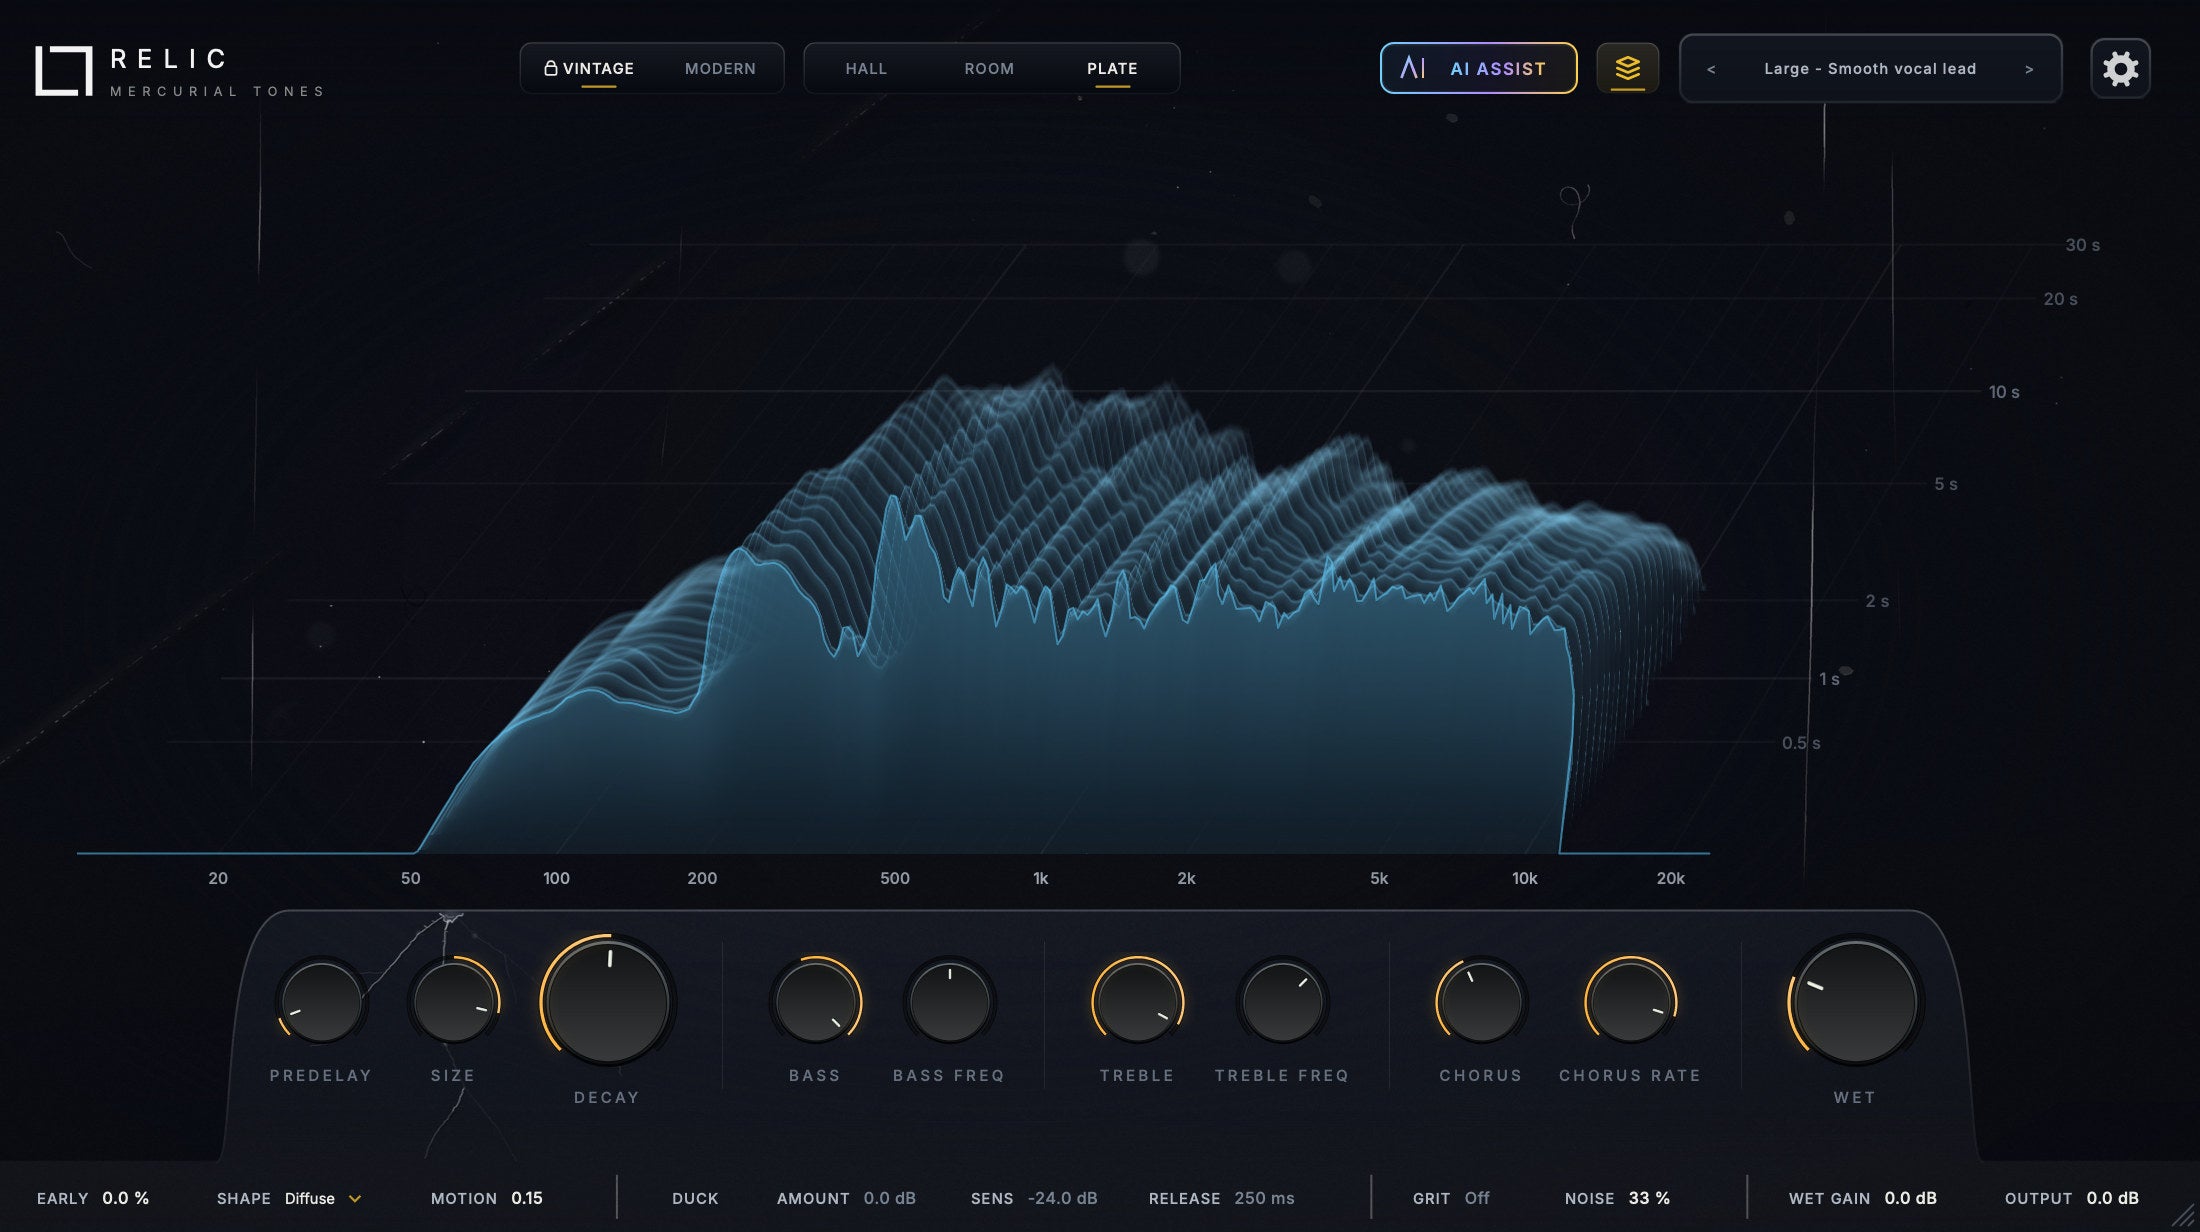The image size is (2200, 1232).
Task: Click the Chorus knob
Action: (1481, 1002)
